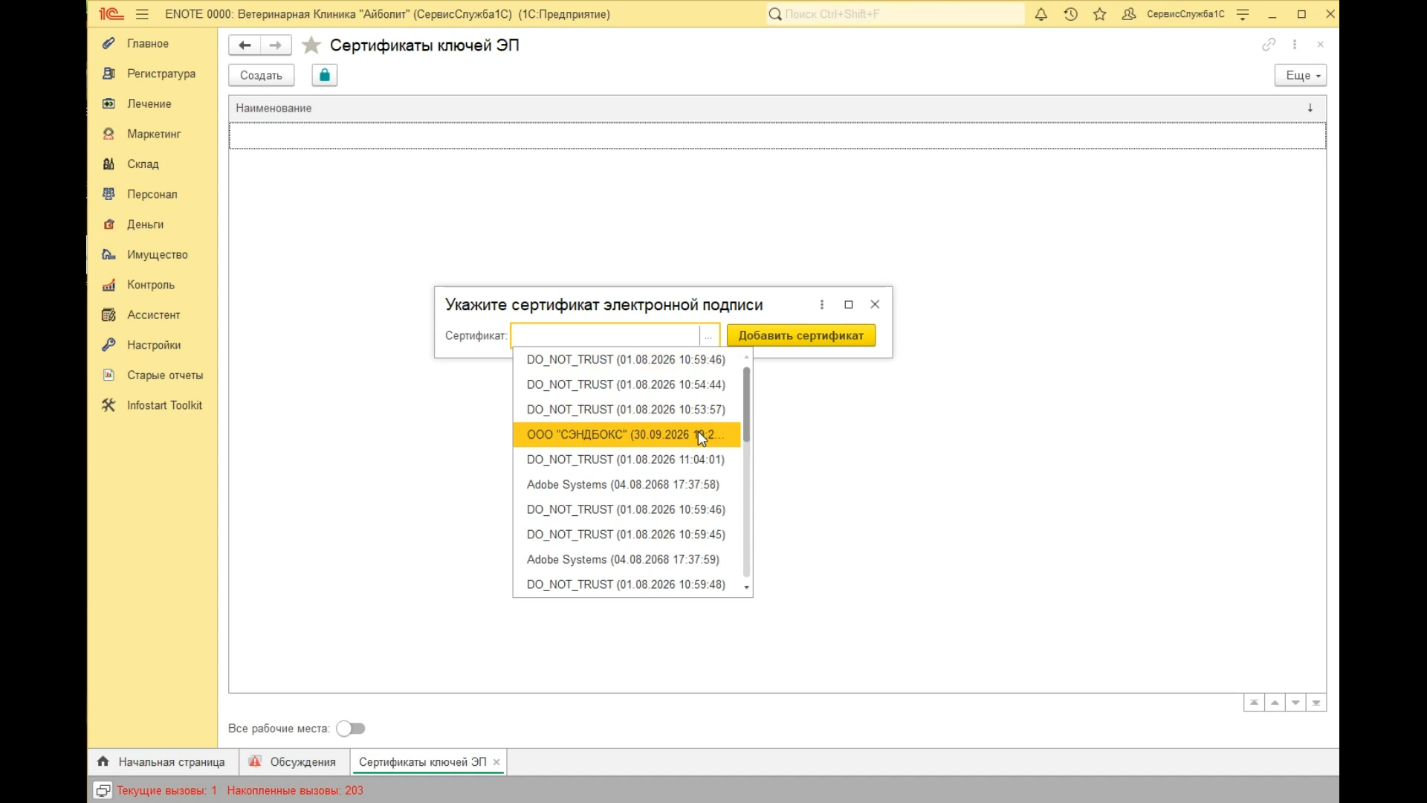Navigate back with left arrow

pyautogui.click(x=245, y=45)
